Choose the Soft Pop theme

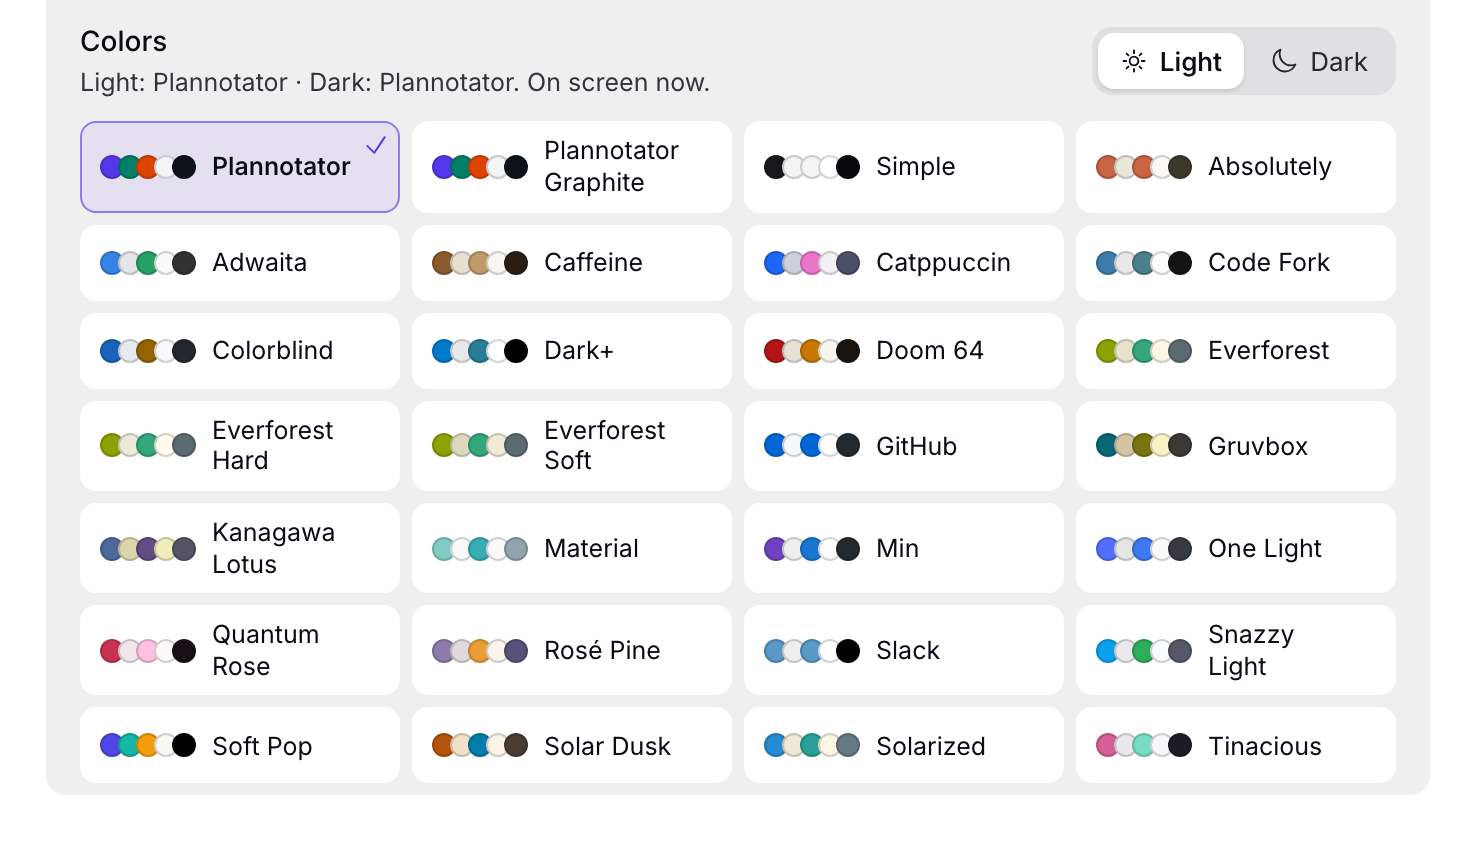tap(240, 745)
